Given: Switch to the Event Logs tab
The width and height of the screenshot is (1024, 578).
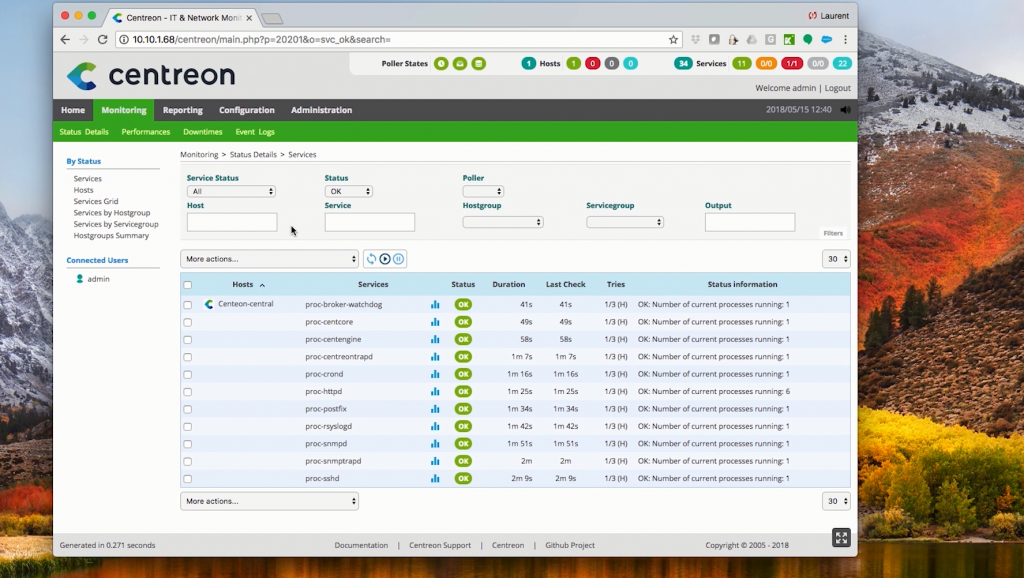Looking at the screenshot, I should (254, 132).
